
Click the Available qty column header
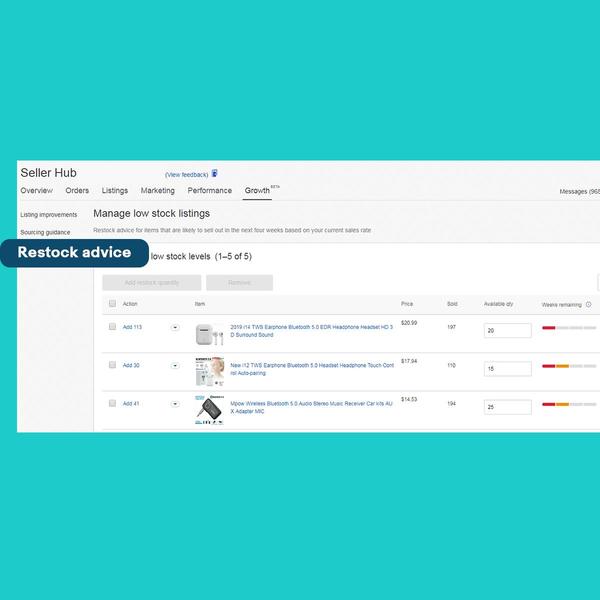click(x=498, y=304)
